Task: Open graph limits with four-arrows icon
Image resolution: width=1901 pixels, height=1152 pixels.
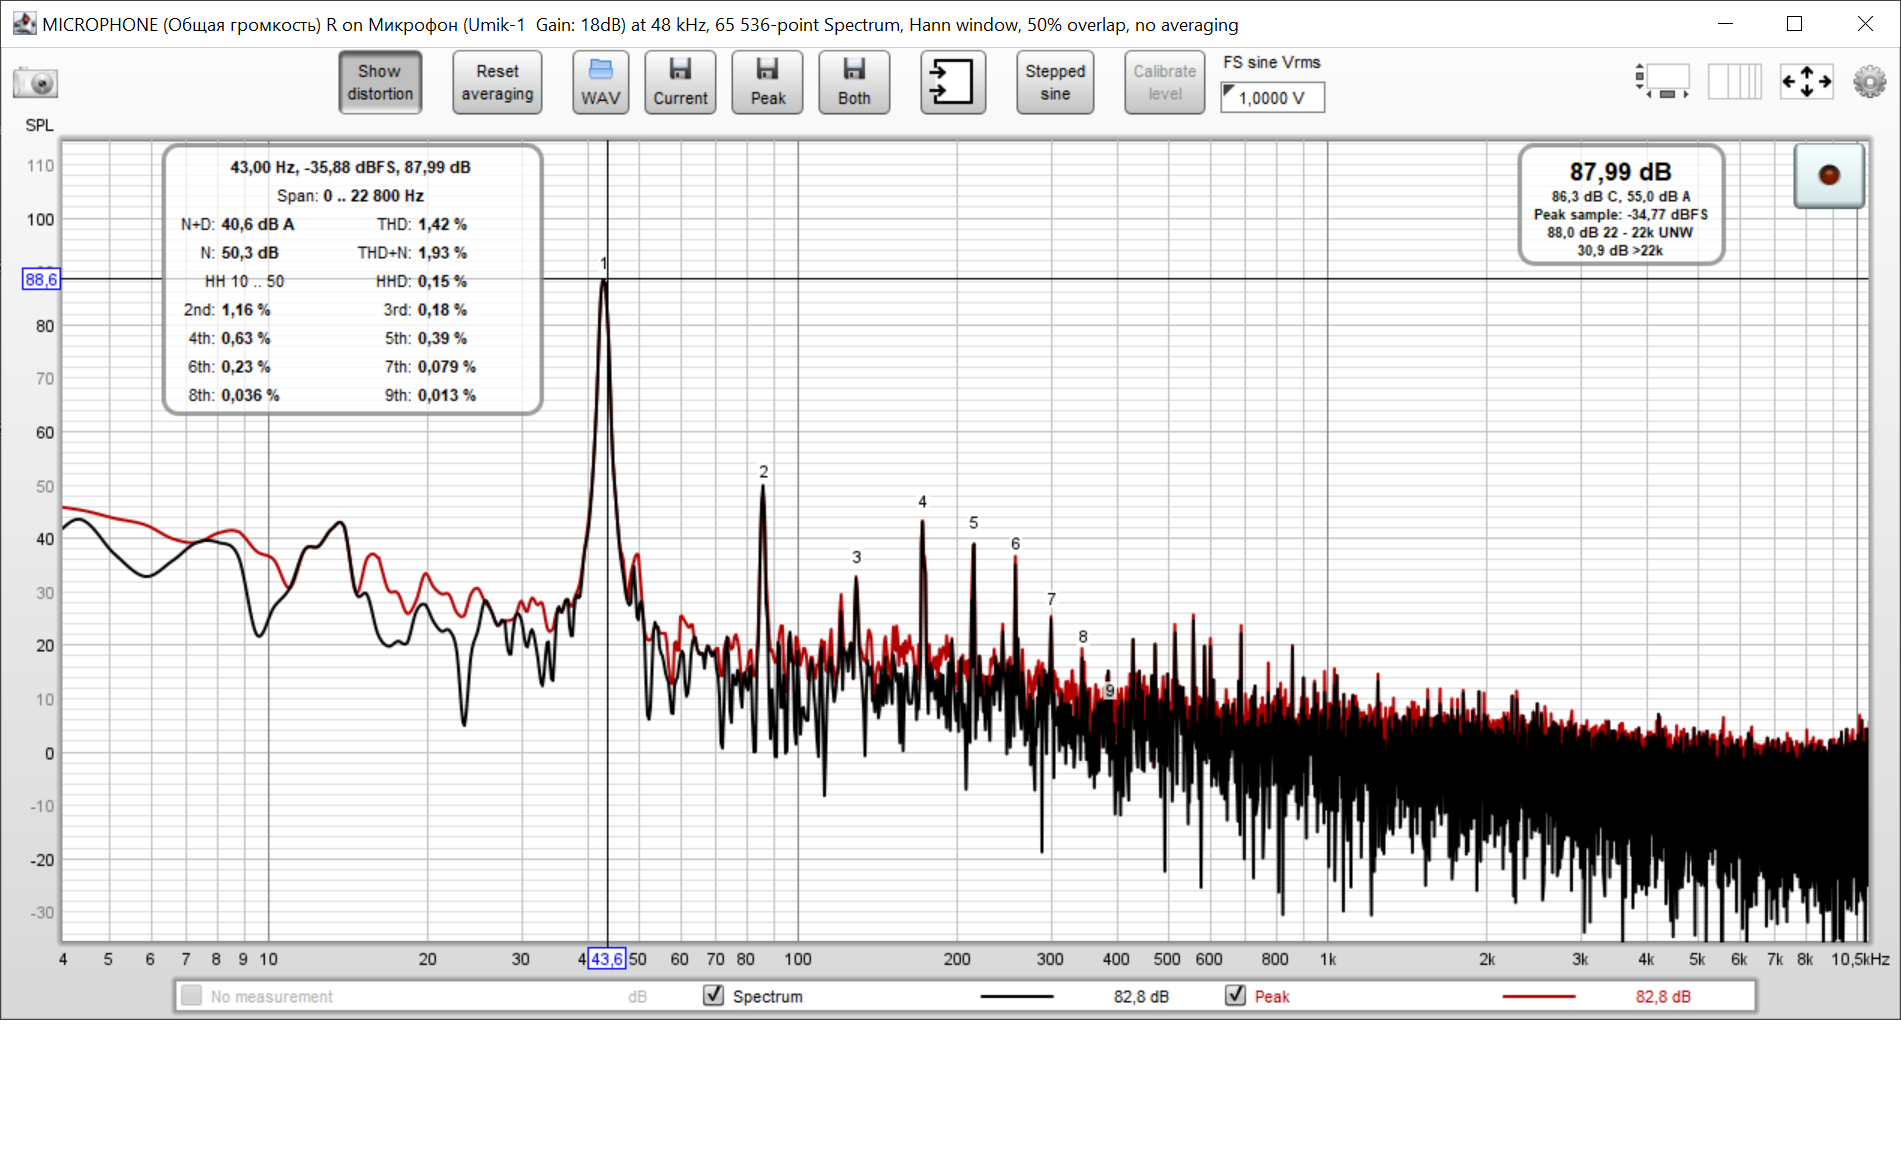Action: click(x=1806, y=81)
